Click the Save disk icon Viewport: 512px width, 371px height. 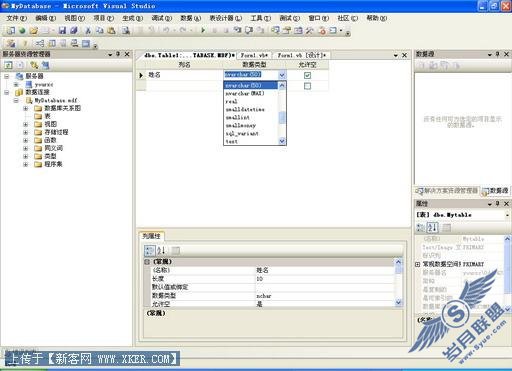point(62,31)
